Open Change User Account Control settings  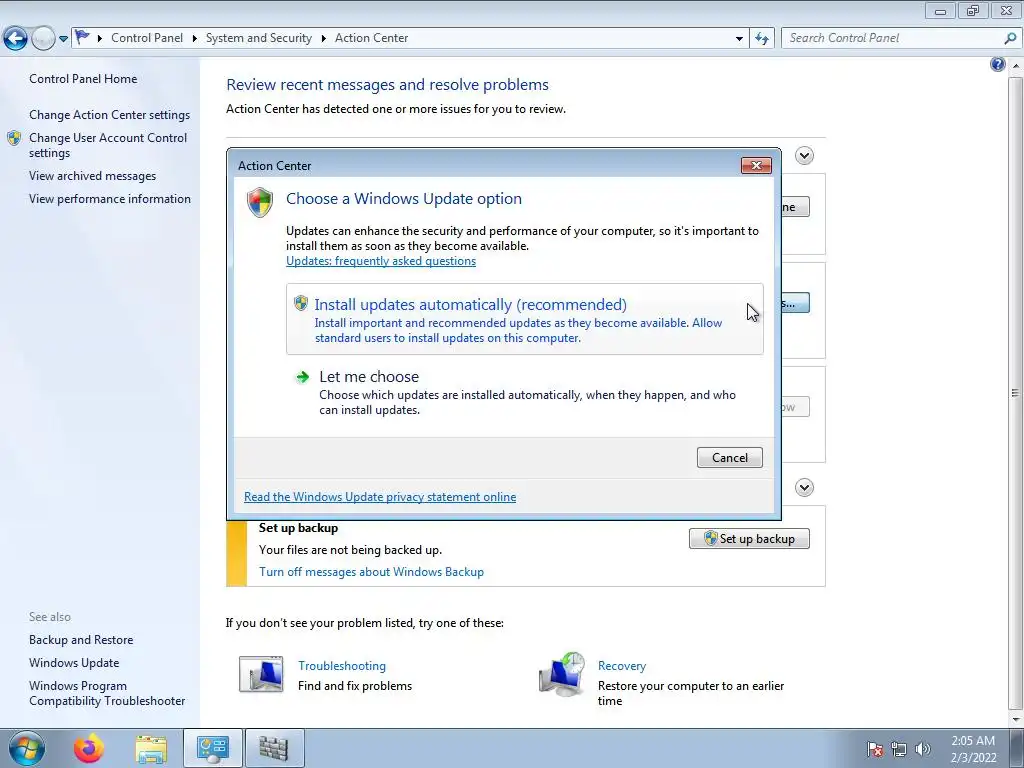click(x=108, y=145)
